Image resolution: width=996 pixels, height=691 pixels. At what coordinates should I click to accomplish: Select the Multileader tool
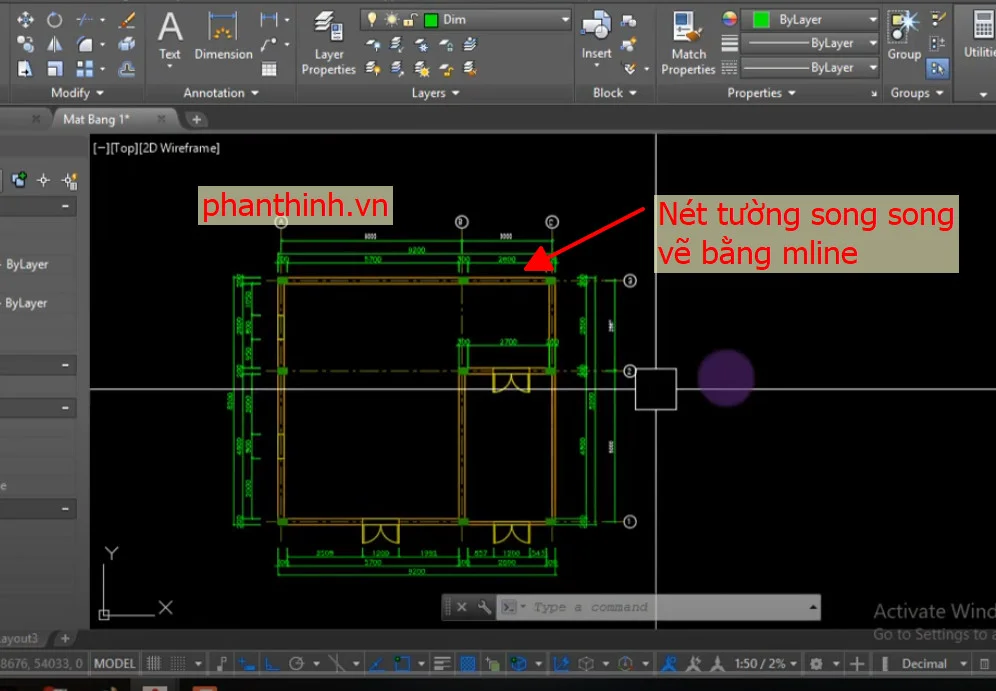point(269,44)
